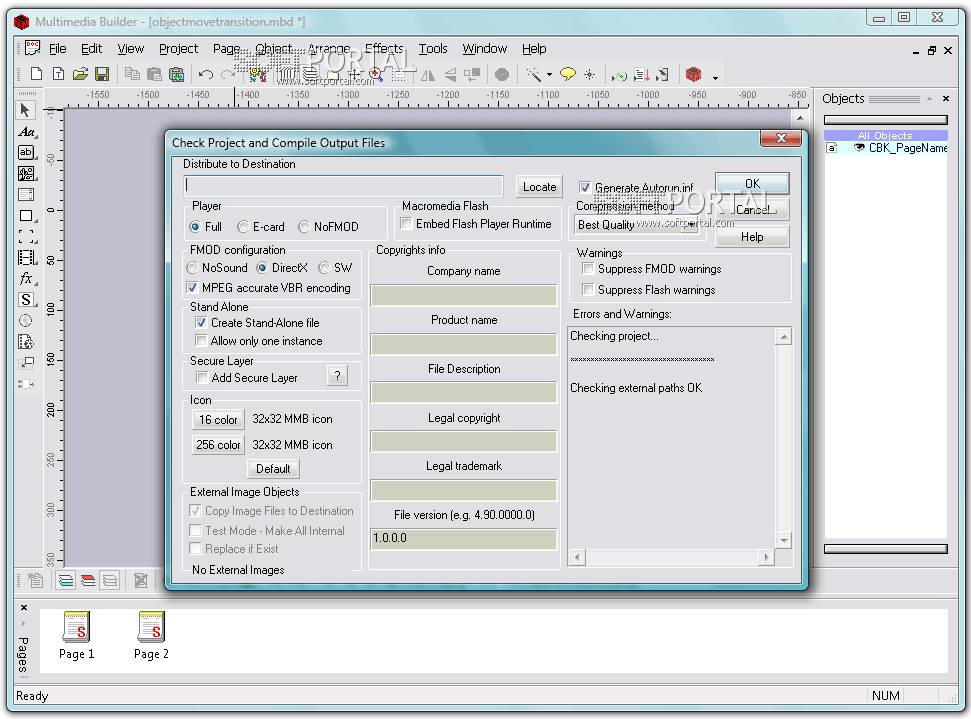Click the Save floppy disk icon
Viewport: 971px width, 719px height.
(102, 74)
